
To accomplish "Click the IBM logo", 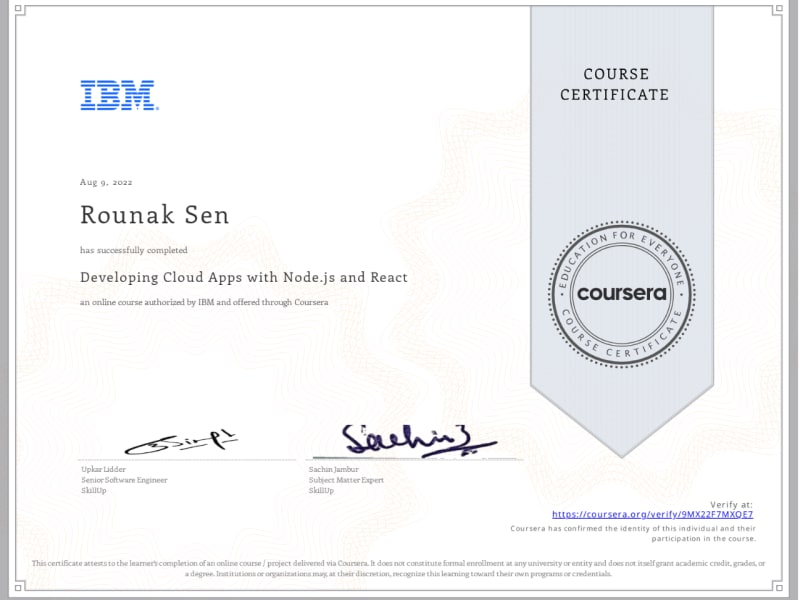I will [x=119, y=95].
